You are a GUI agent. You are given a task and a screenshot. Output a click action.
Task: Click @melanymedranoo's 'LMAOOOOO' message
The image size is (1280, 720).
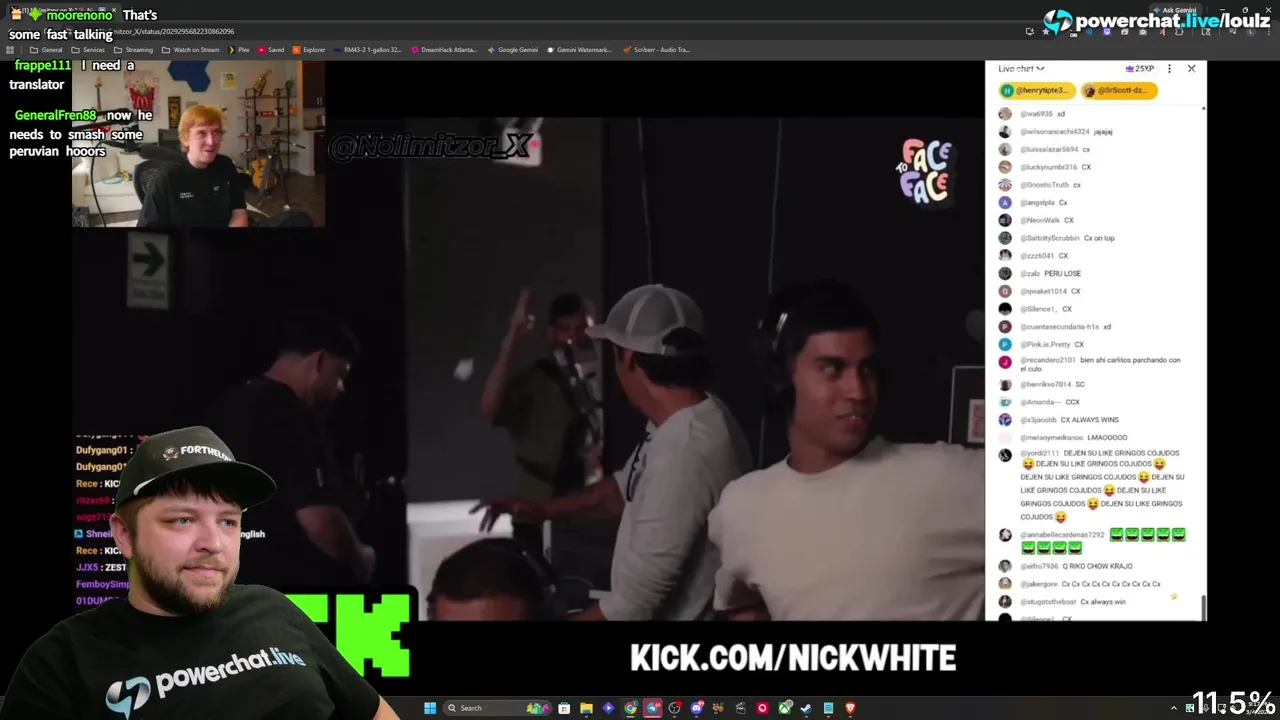tap(1106, 438)
